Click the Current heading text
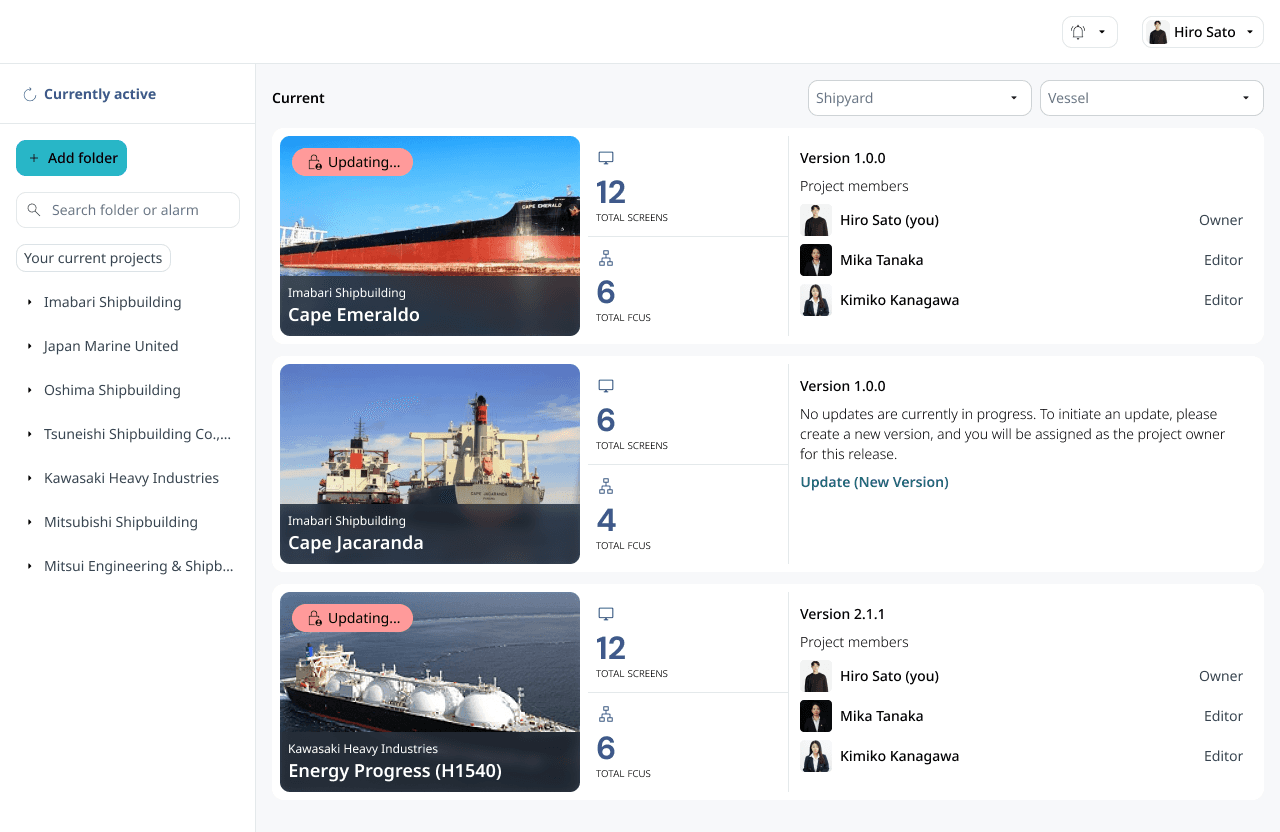Image resolution: width=1280 pixels, height=832 pixels. pyautogui.click(x=298, y=98)
